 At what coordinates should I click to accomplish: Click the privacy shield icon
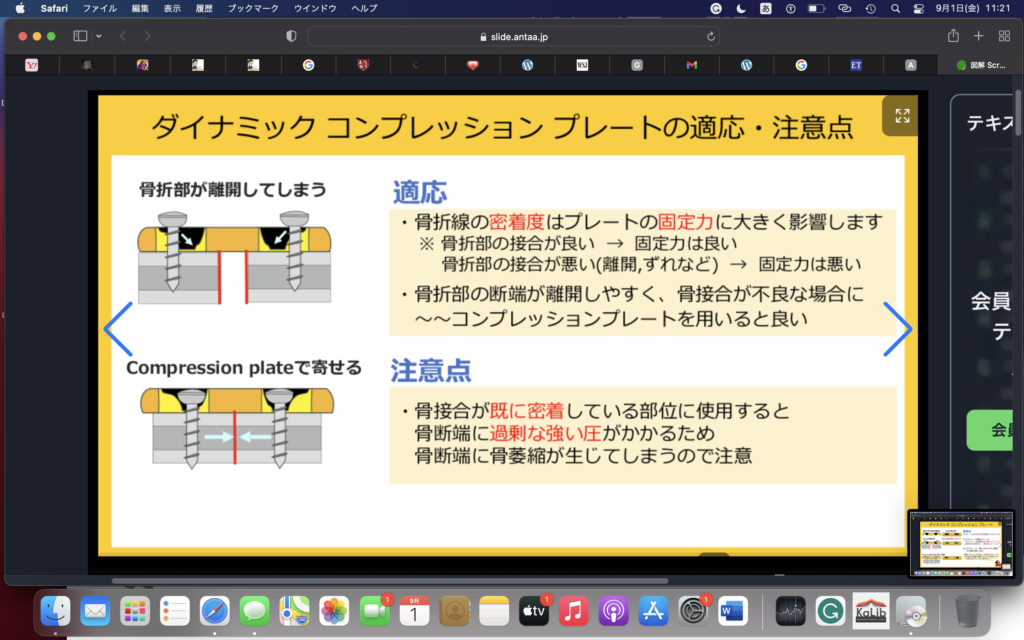coord(291,36)
